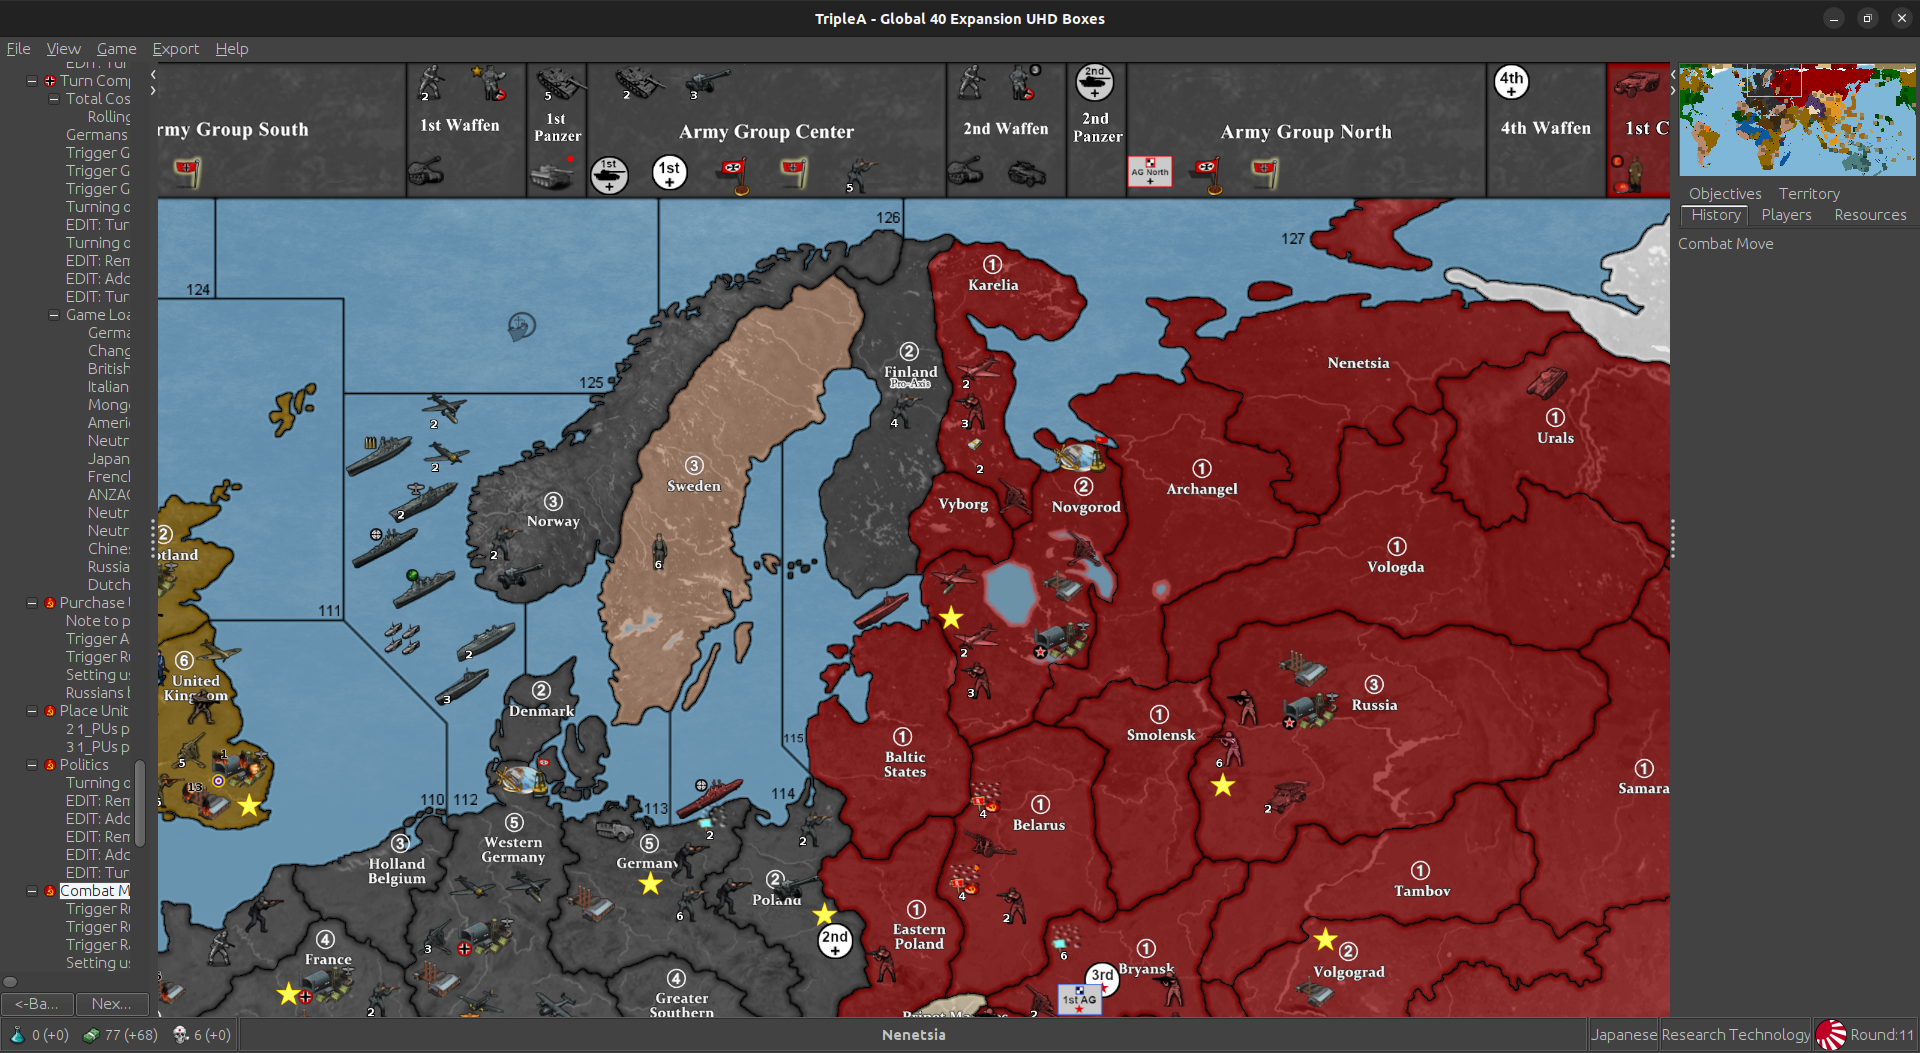Click the German flag in Army Group South
The width and height of the screenshot is (1920, 1053).
(x=188, y=172)
